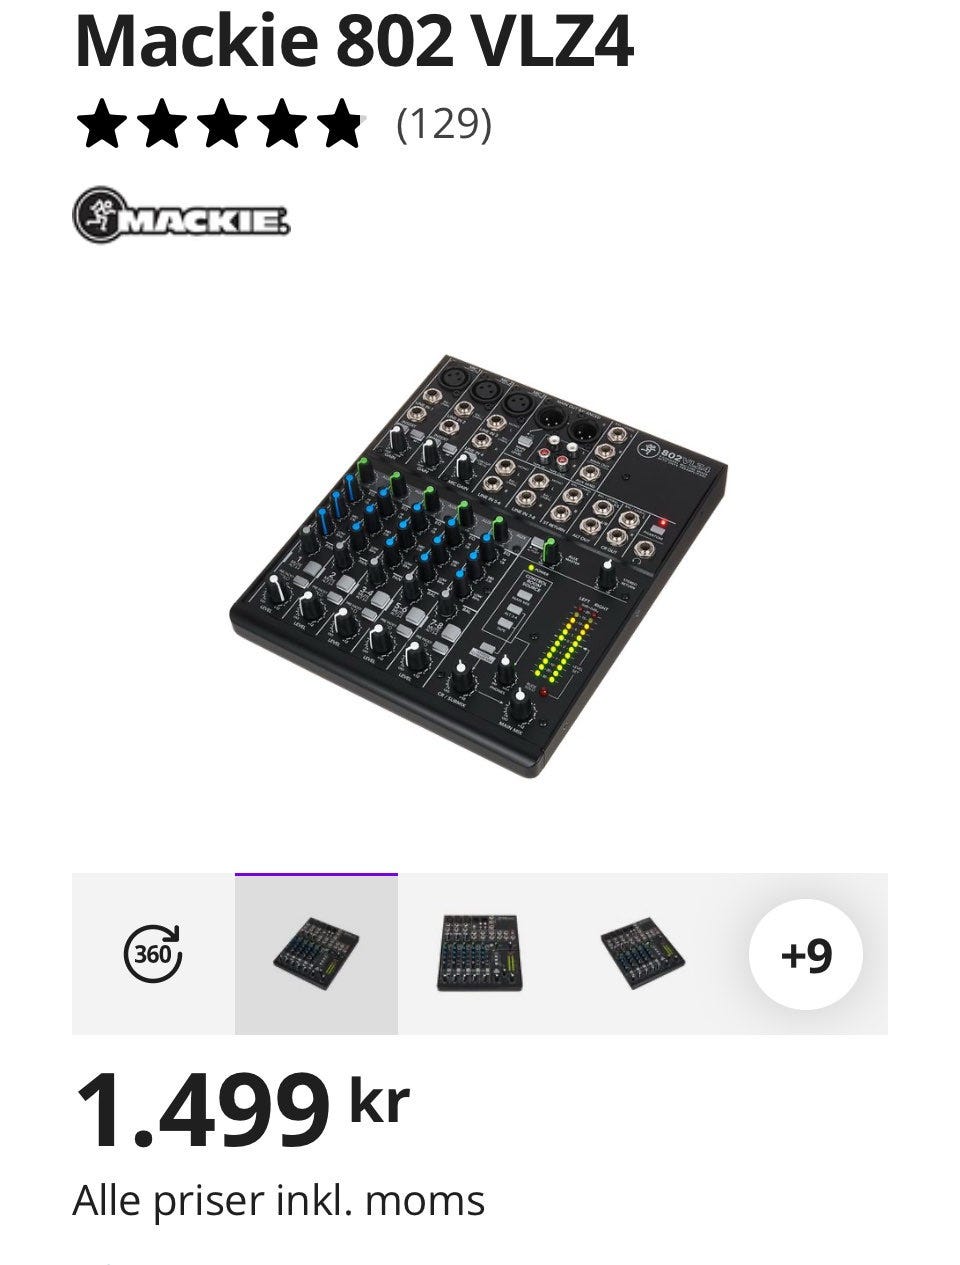Open the (129) customer reviews link
Image resolution: width=960 pixels, height=1265 pixels.
click(444, 124)
